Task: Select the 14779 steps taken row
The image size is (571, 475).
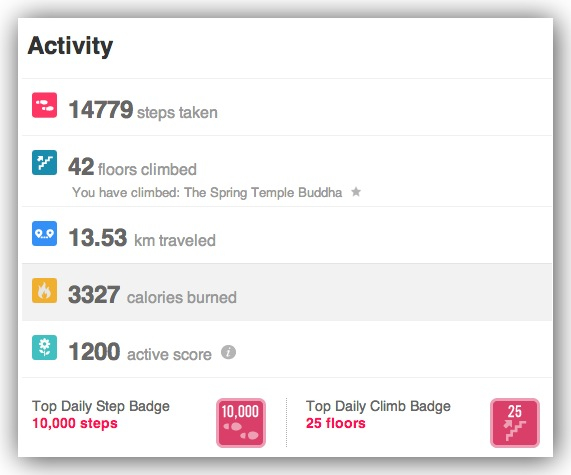Action: tap(287, 107)
